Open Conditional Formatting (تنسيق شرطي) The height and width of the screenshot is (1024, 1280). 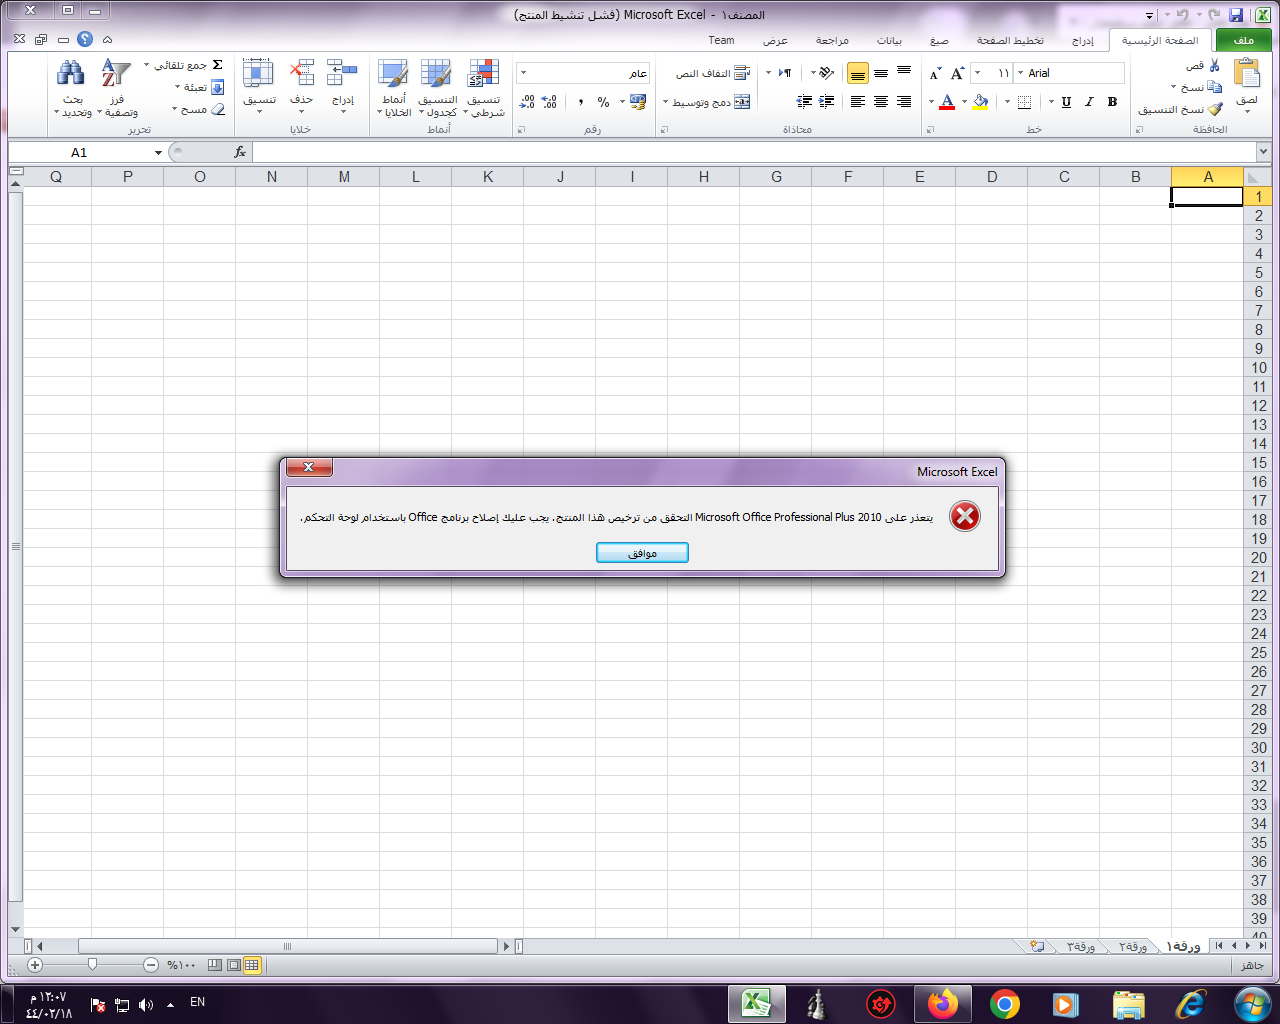(484, 89)
